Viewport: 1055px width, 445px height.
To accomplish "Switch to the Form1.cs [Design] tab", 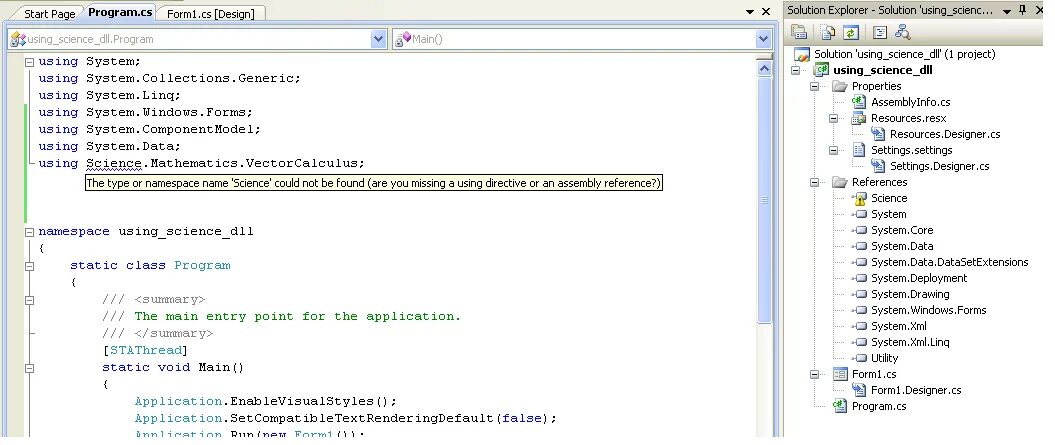I will [x=211, y=13].
